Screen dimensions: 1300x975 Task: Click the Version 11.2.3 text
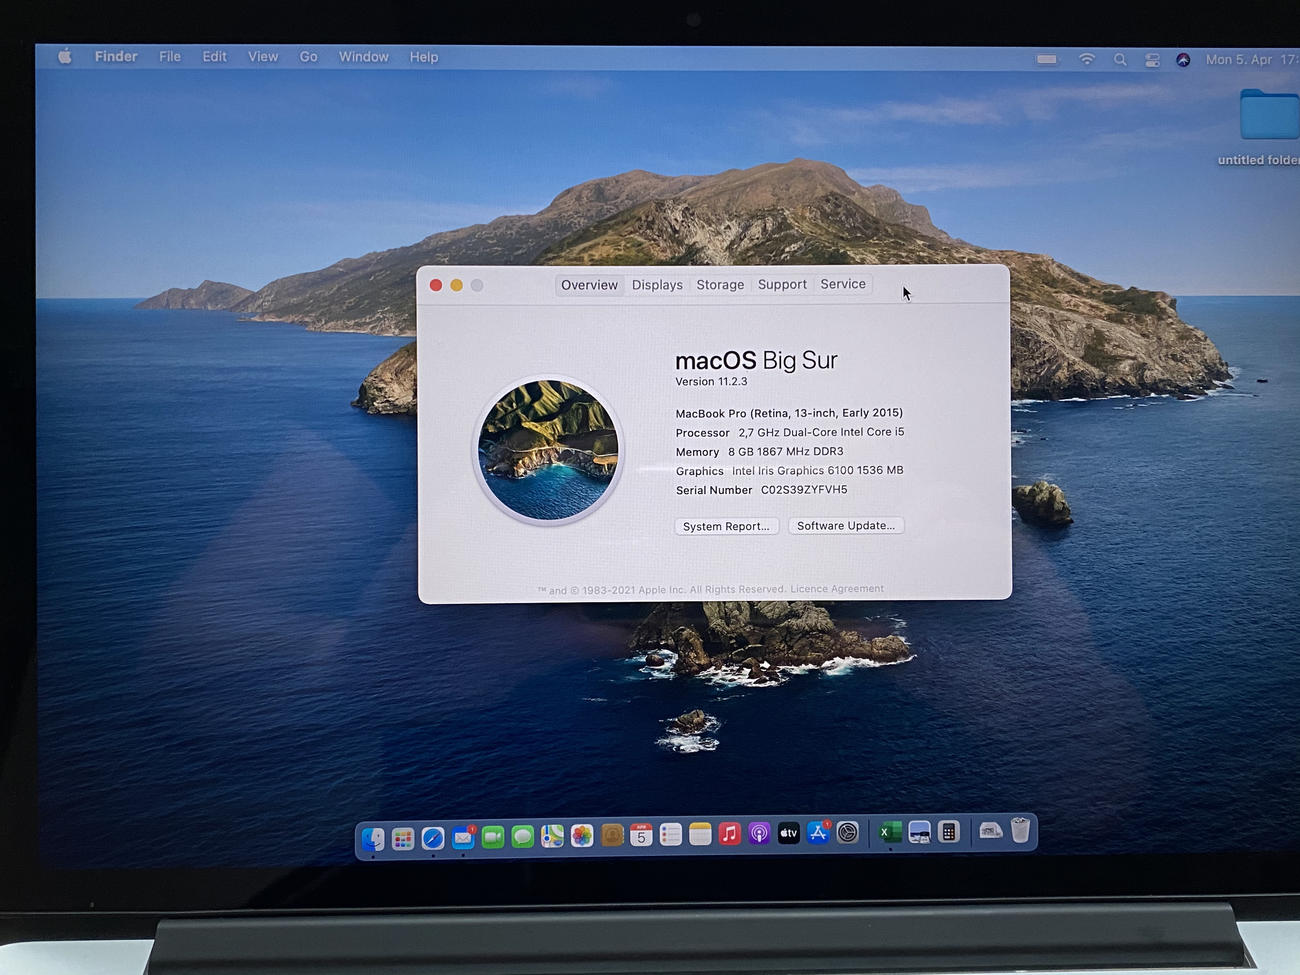[711, 382]
